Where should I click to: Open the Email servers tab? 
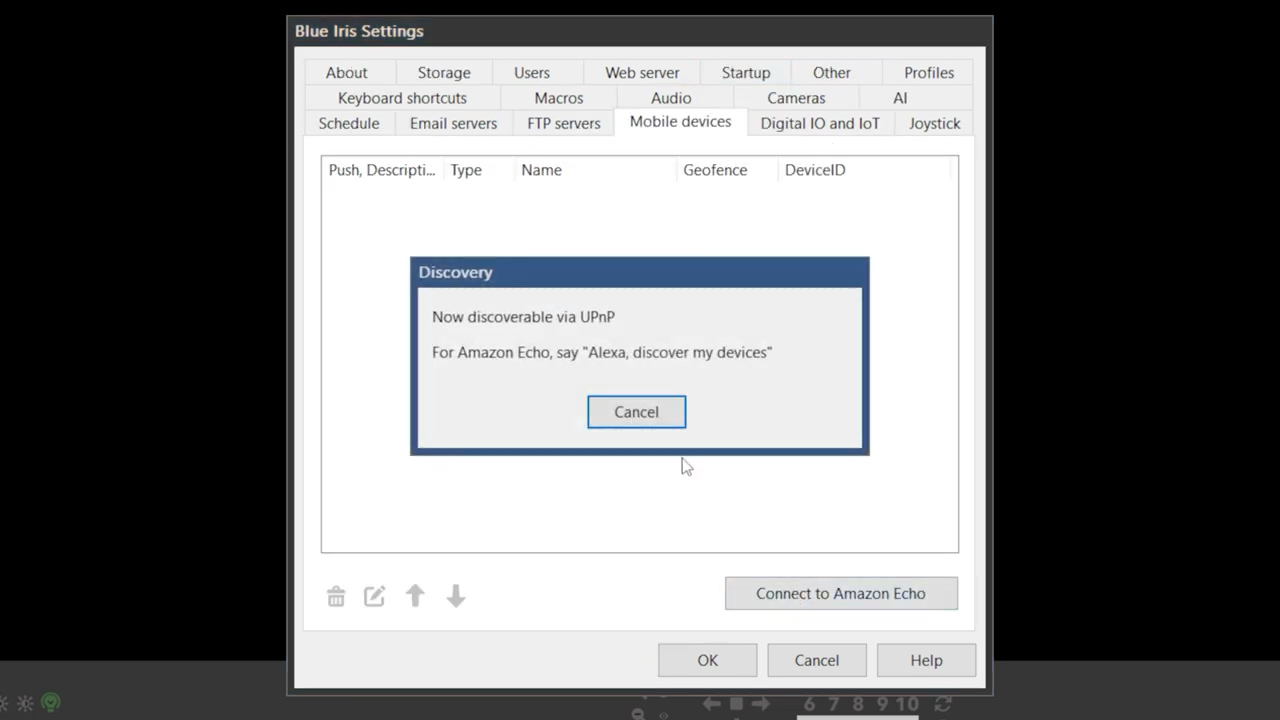coord(453,123)
